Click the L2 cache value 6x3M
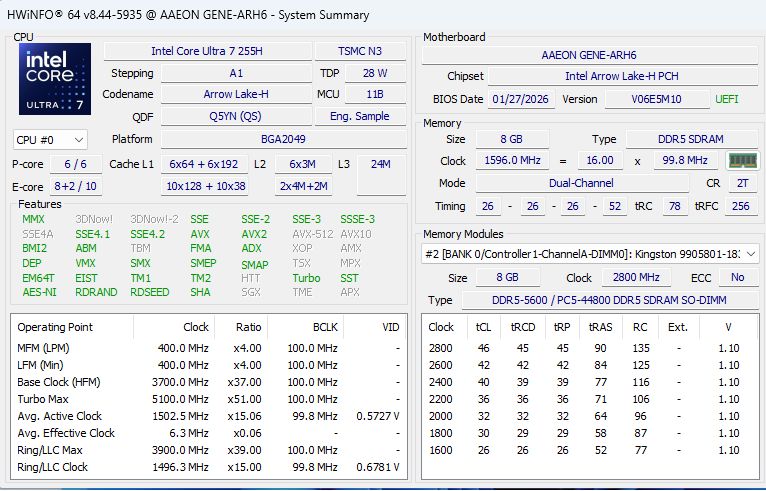 coord(302,164)
